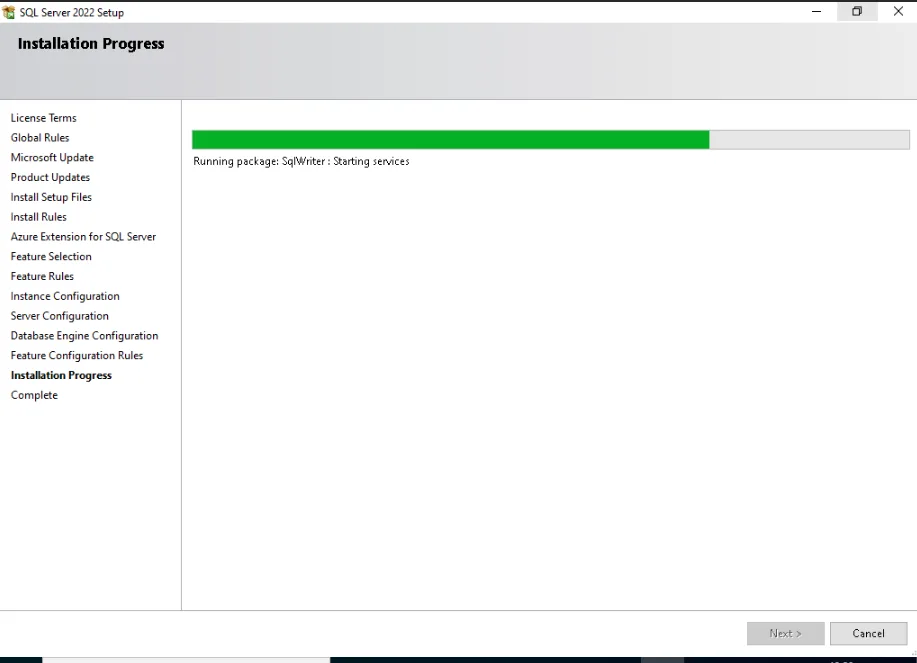Select Global Rules step in sidebar
This screenshot has height=663, width=917.
[40, 138]
